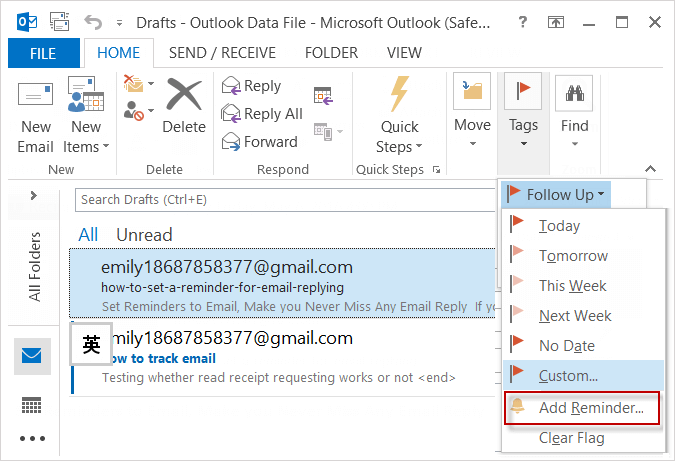Switch to the VIEW tab
The image size is (675, 461).
404,53
